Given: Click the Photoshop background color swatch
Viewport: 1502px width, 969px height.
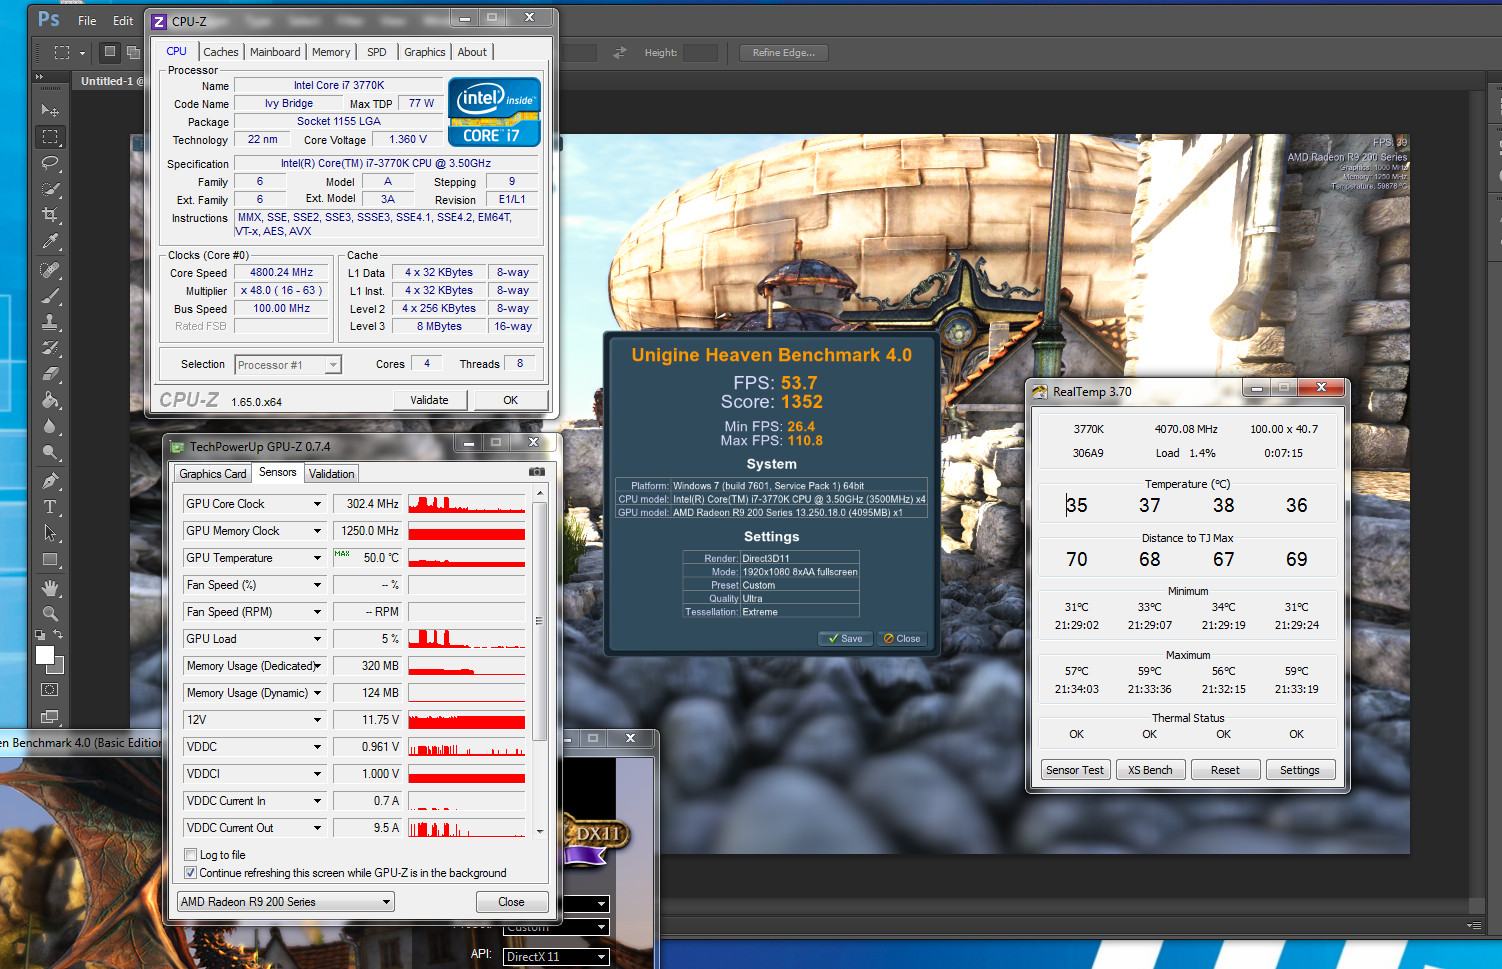Looking at the screenshot, I should click(x=59, y=667).
